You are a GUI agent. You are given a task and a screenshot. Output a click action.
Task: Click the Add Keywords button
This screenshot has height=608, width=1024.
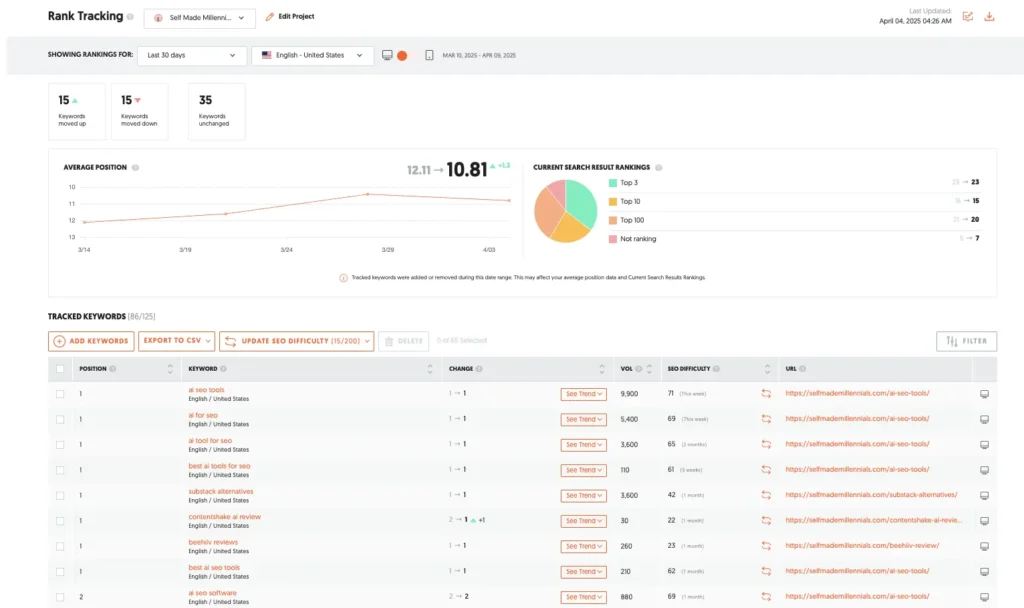point(90,341)
